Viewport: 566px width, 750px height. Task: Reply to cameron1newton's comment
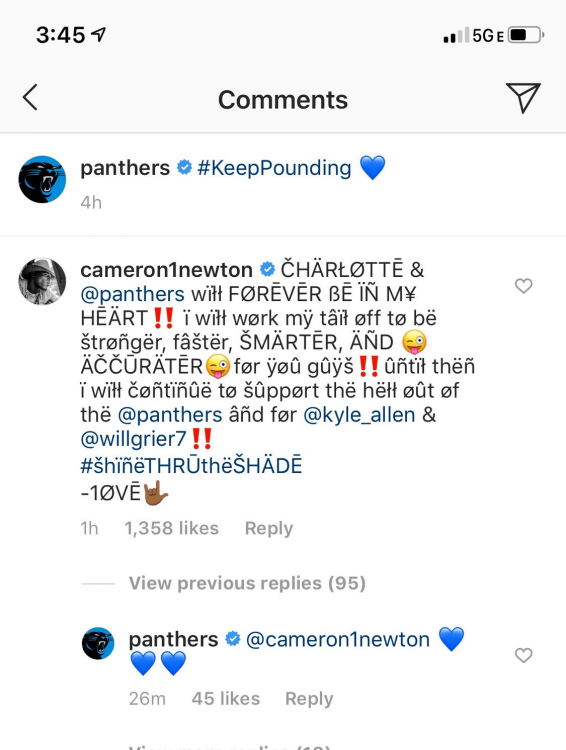click(269, 528)
